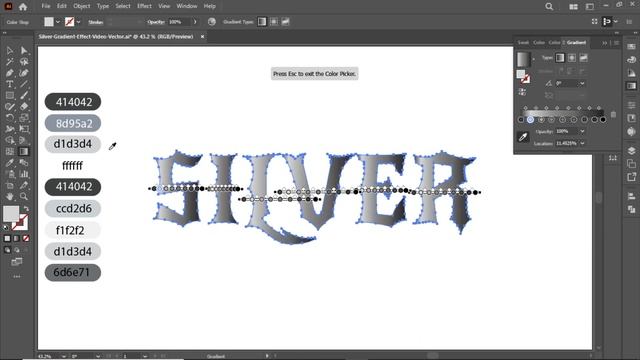Select the Curvature tool
This screenshot has width=640, height=360.
click(x=24, y=73)
